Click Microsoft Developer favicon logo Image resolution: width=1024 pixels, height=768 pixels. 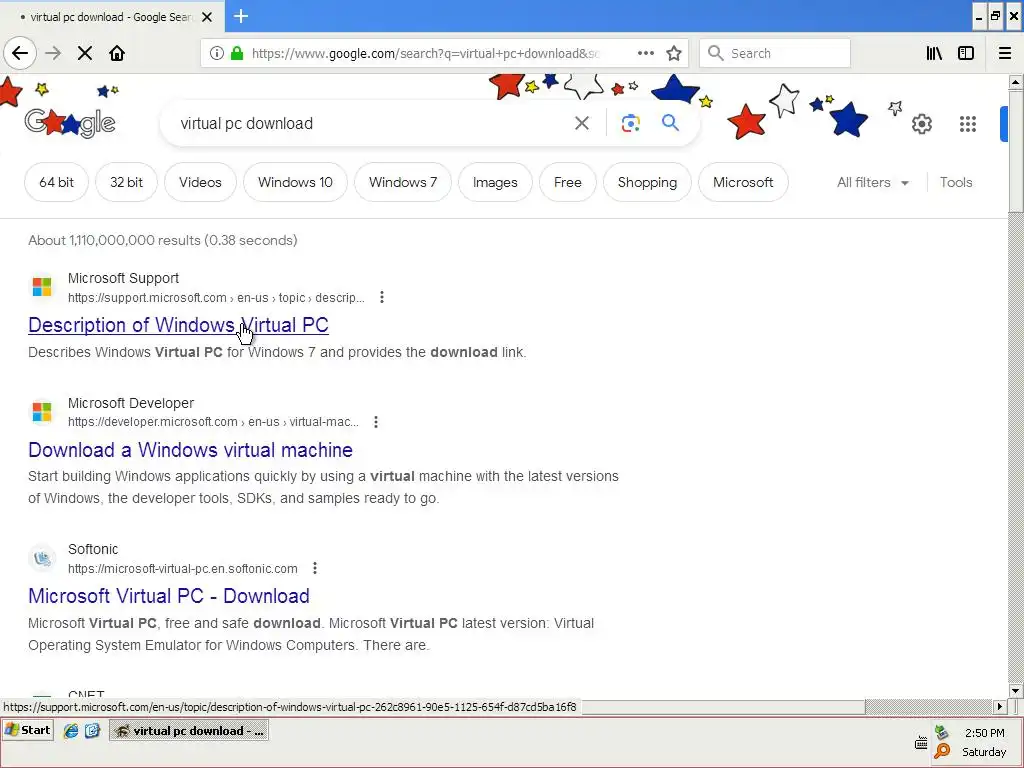(42, 411)
